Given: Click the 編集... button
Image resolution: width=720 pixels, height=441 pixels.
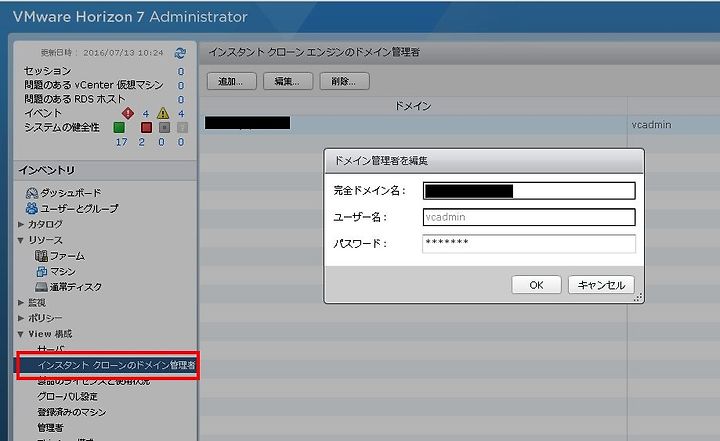Looking at the screenshot, I should coord(287,81).
